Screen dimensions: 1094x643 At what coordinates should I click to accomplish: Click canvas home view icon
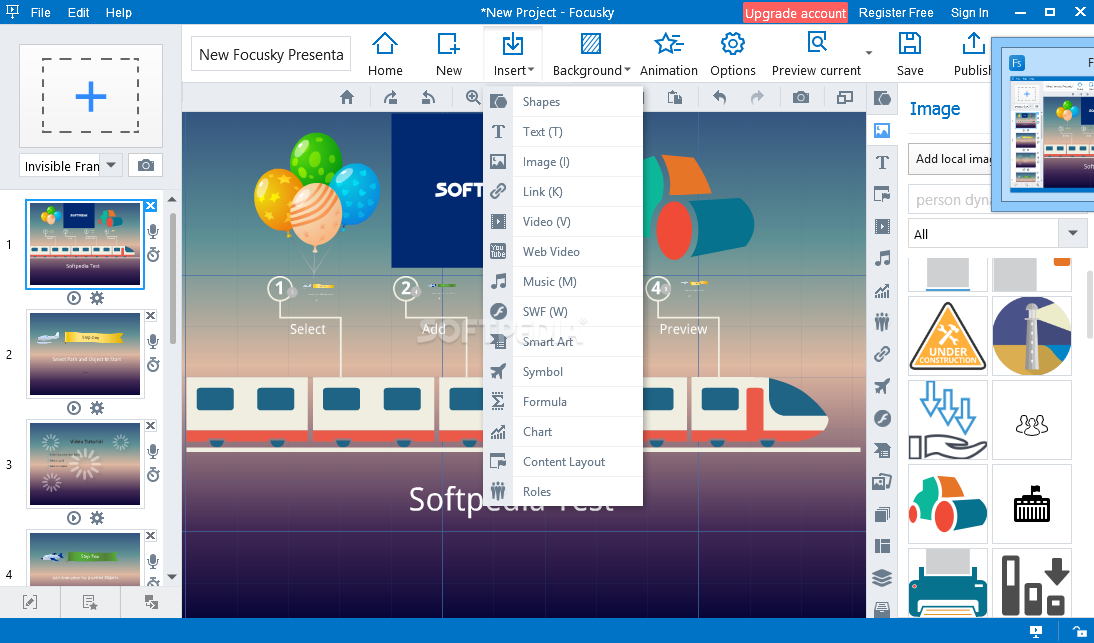point(347,98)
